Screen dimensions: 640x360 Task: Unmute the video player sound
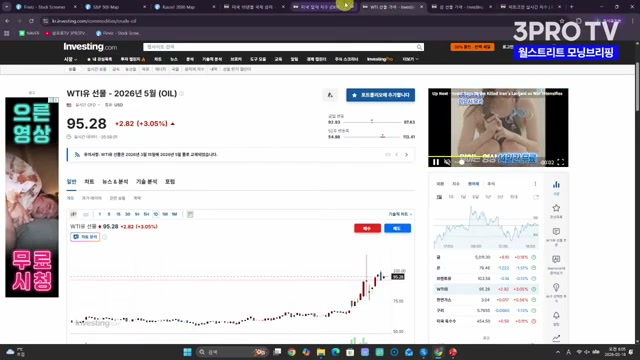point(447,162)
